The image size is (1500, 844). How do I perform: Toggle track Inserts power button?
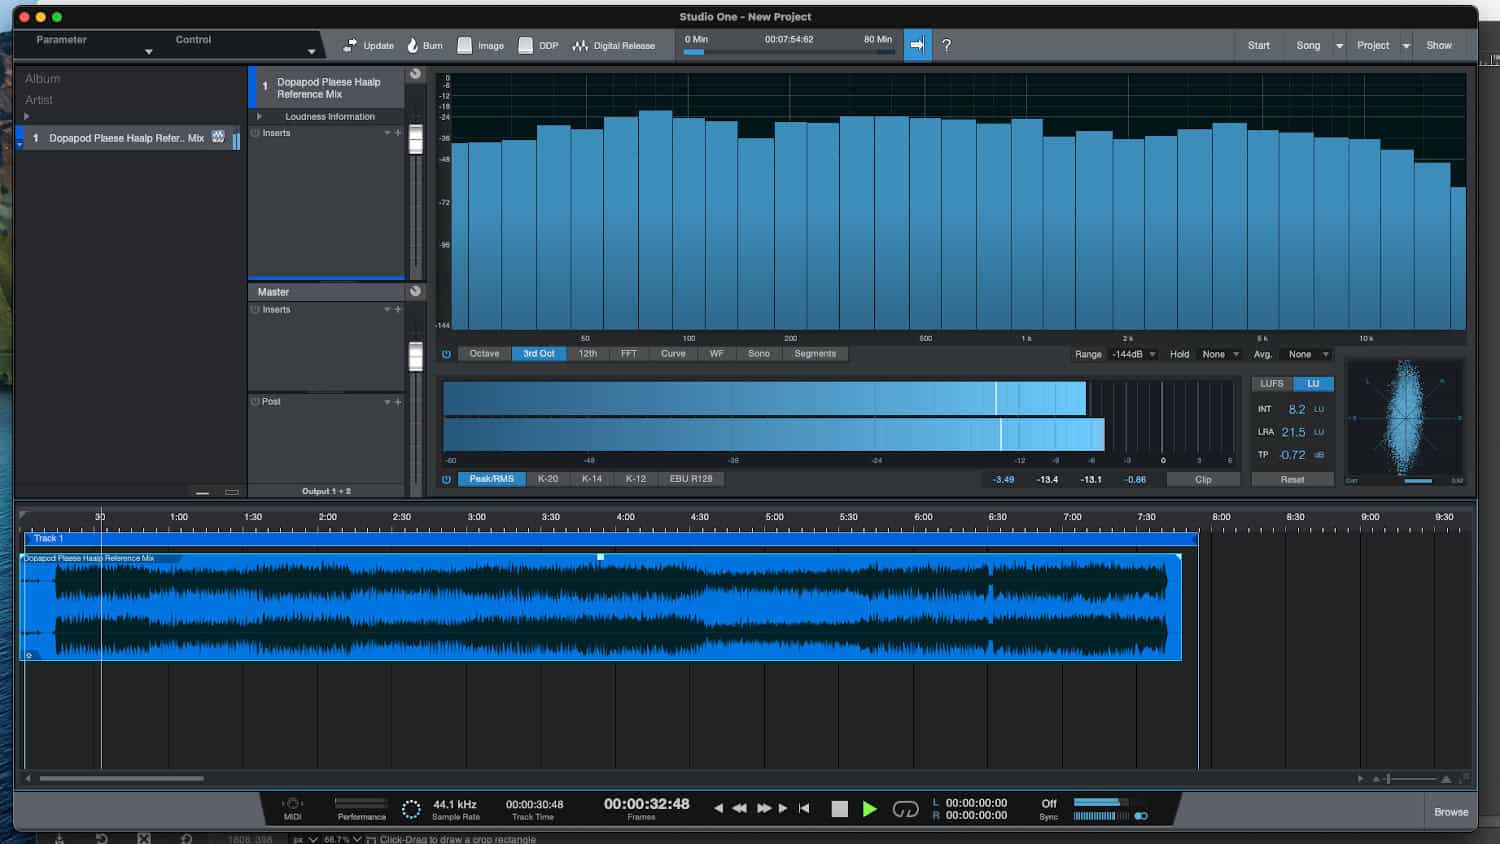255,133
